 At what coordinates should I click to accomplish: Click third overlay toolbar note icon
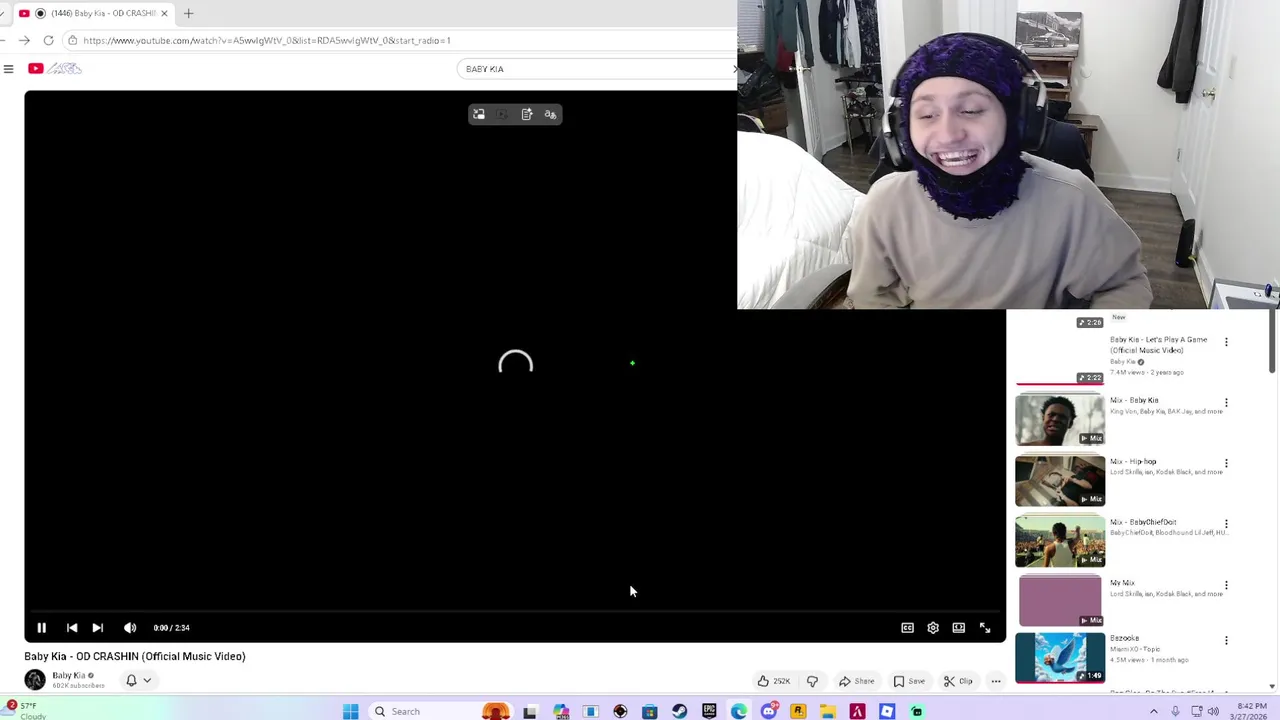point(527,115)
